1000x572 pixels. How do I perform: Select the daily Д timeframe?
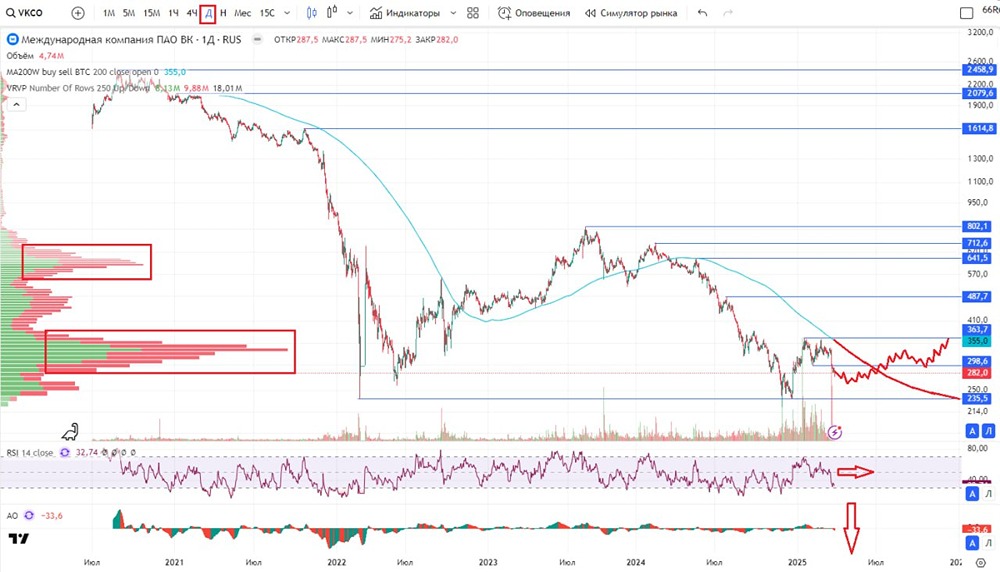coord(208,13)
